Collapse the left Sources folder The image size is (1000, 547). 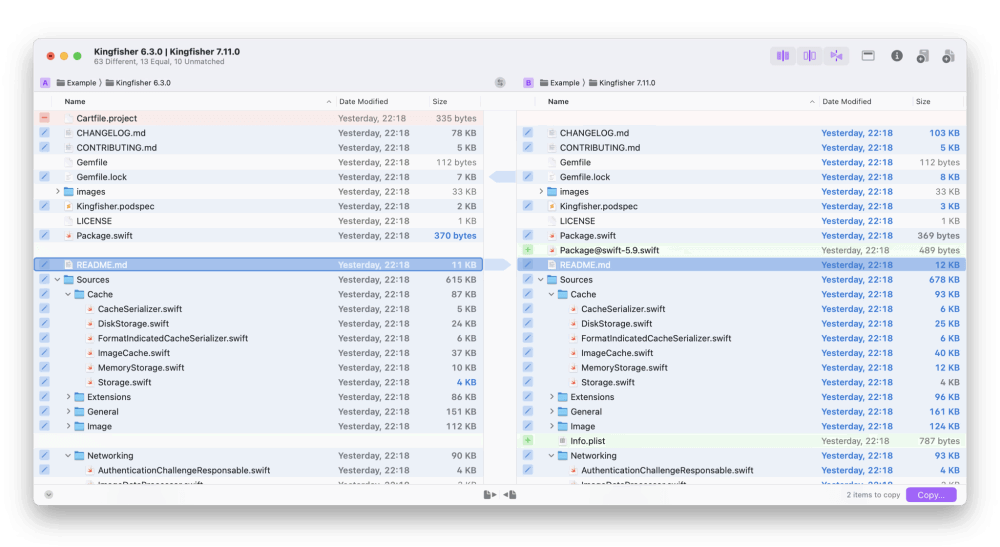57,279
